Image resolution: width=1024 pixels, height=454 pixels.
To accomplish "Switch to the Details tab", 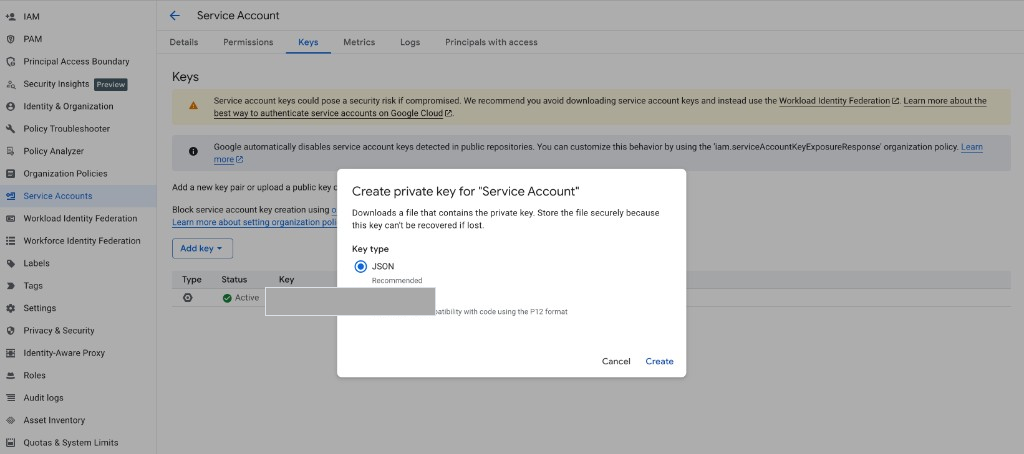I will (184, 42).
